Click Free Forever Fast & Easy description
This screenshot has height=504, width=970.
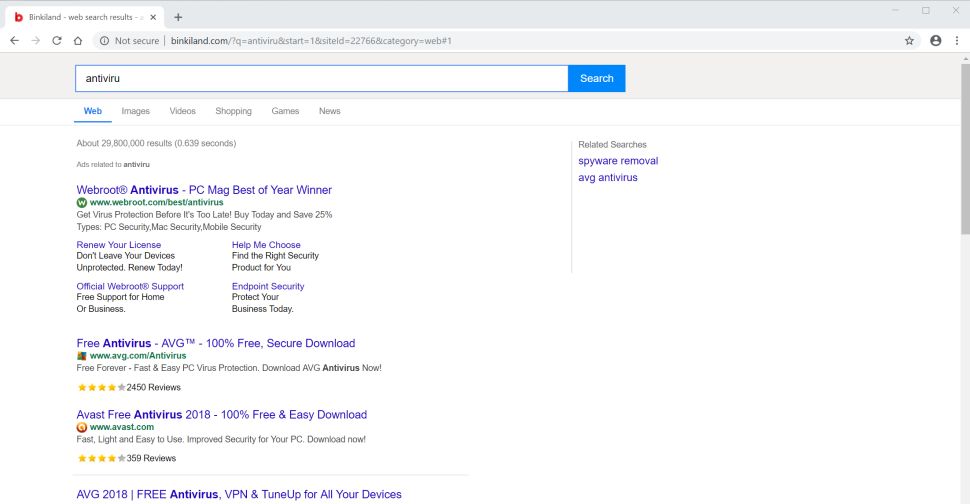point(229,368)
